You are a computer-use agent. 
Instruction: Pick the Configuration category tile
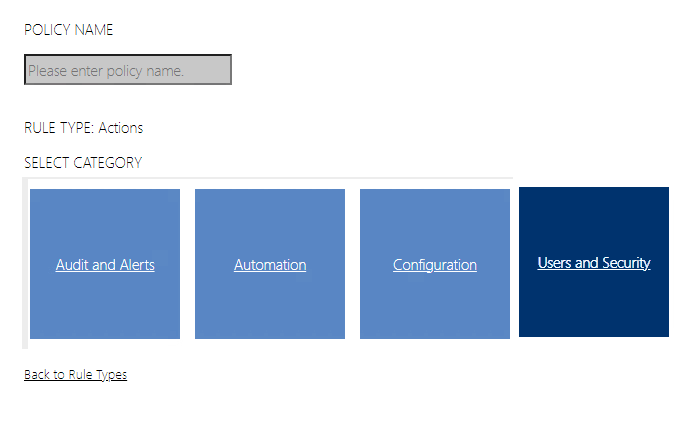click(x=435, y=300)
